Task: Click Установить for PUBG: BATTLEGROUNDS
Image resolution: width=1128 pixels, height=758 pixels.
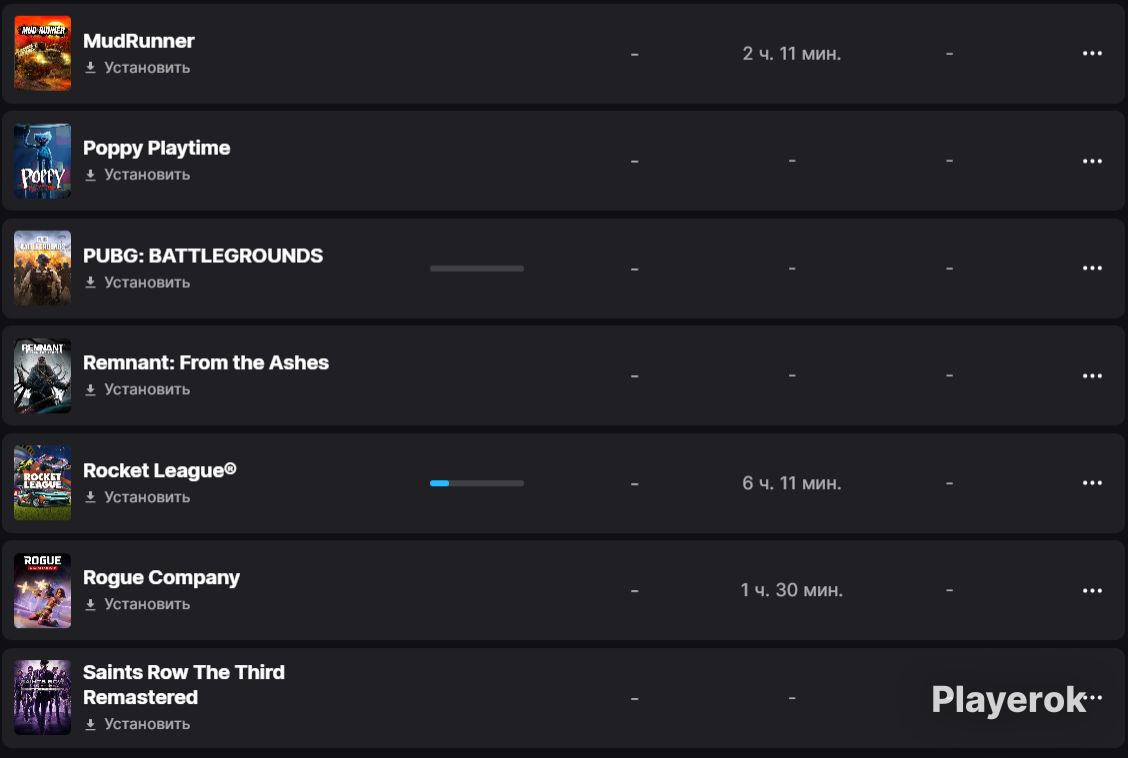Action: pyautogui.click(x=147, y=283)
